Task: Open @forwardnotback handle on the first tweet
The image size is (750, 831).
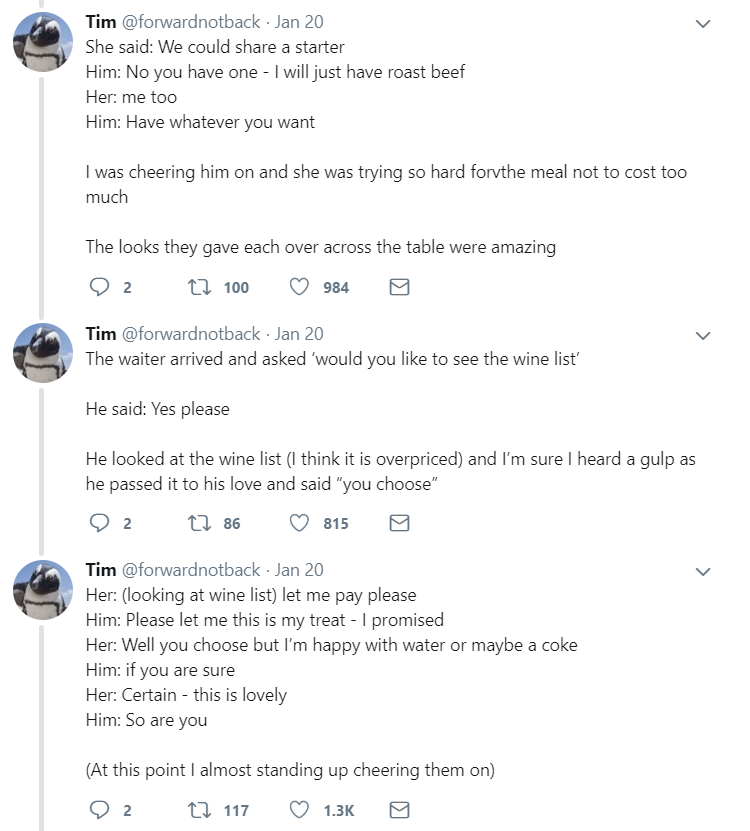Action: (x=191, y=22)
